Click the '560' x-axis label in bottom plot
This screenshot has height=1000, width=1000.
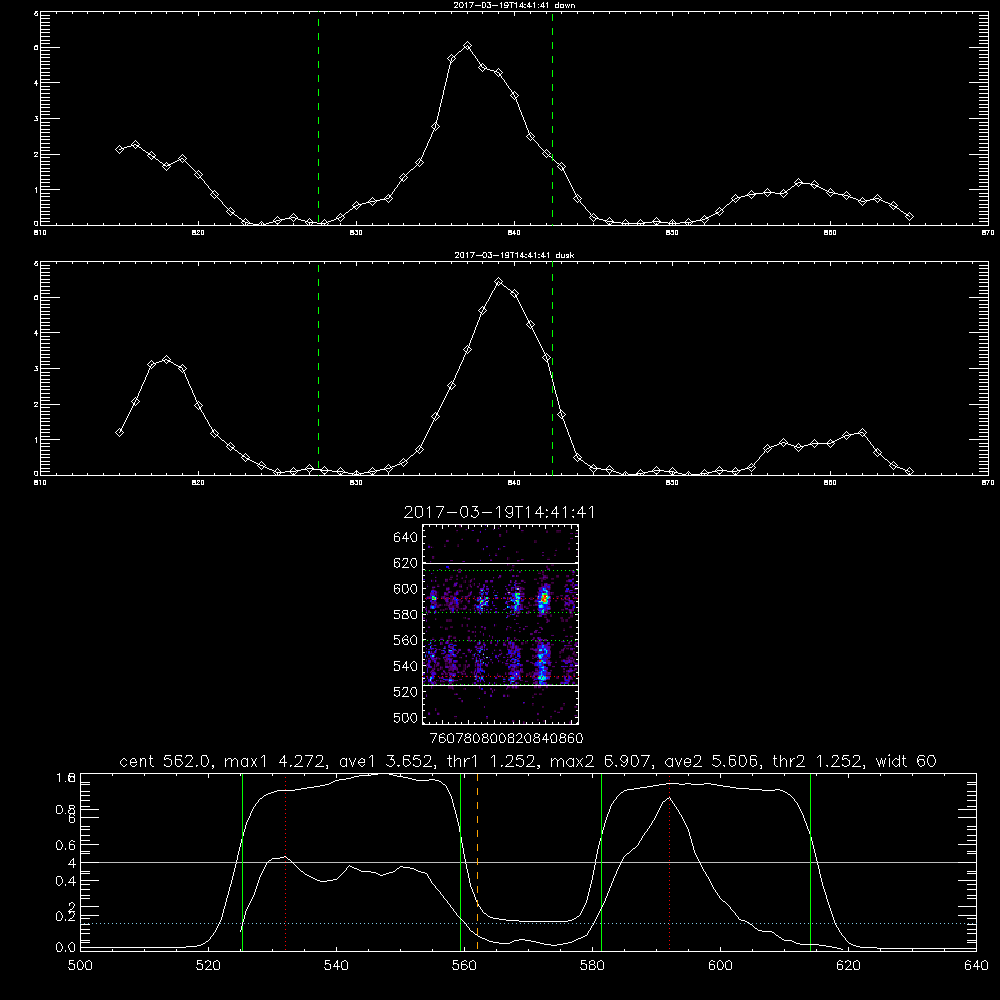click(x=464, y=966)
